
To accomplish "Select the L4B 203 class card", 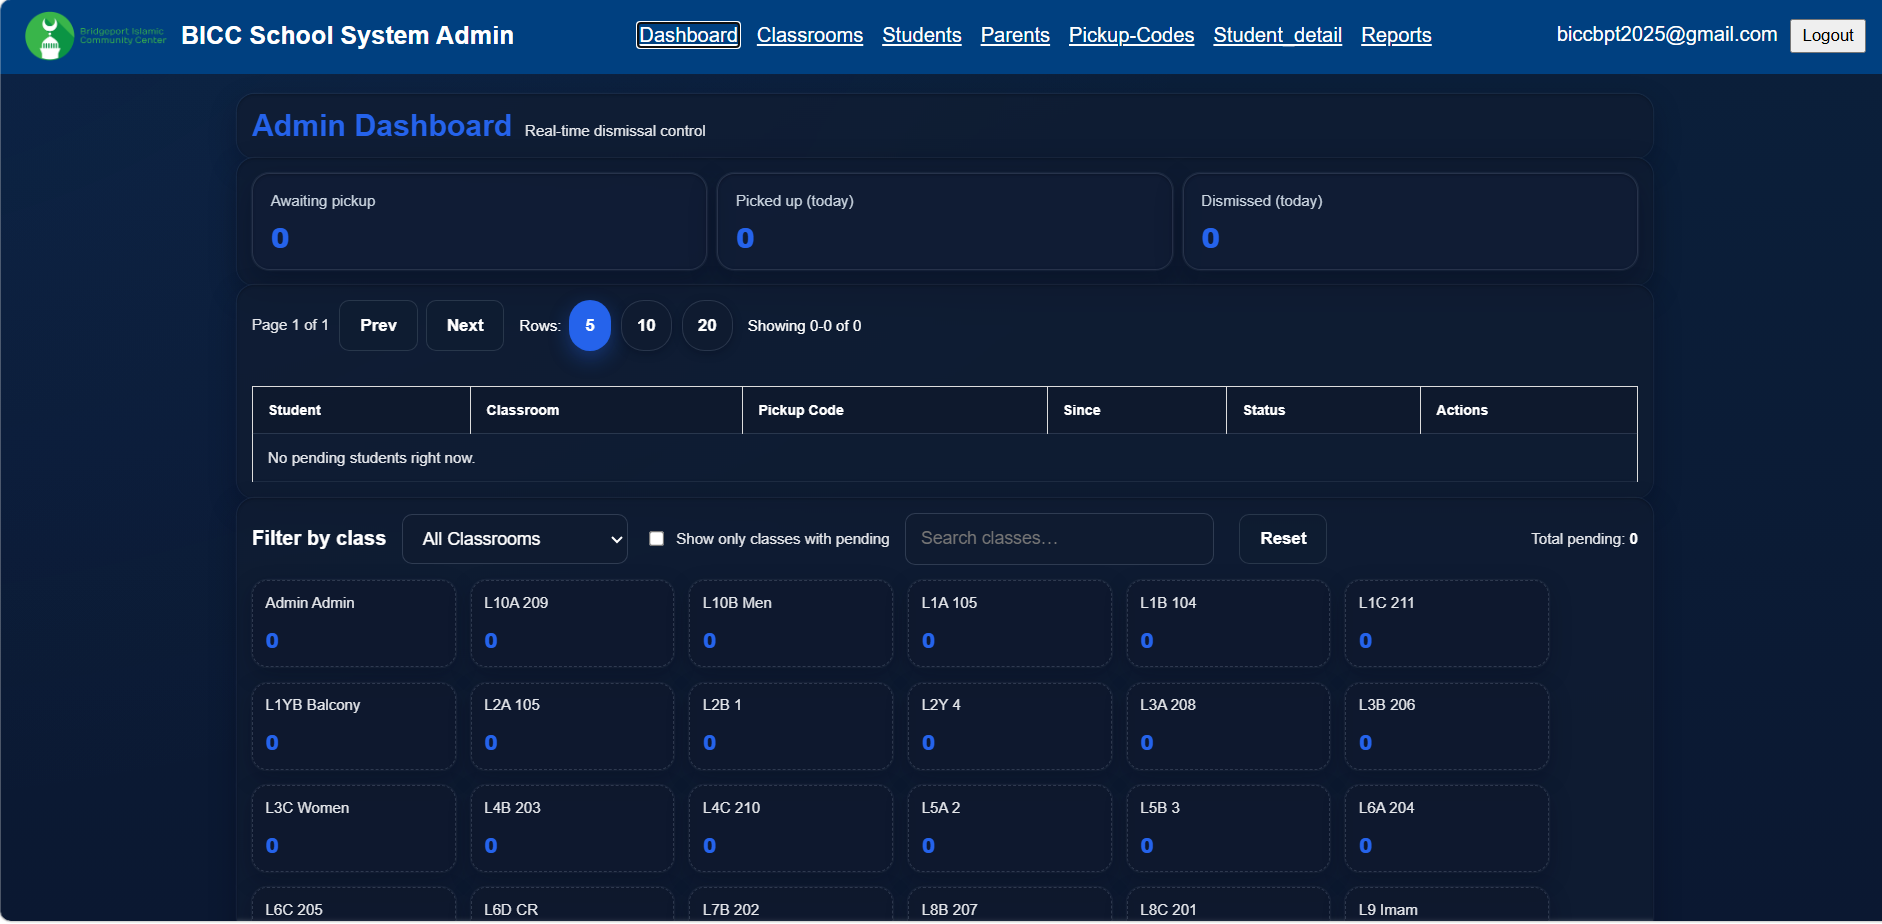I will pyautogui.click(x=572, y=828).
